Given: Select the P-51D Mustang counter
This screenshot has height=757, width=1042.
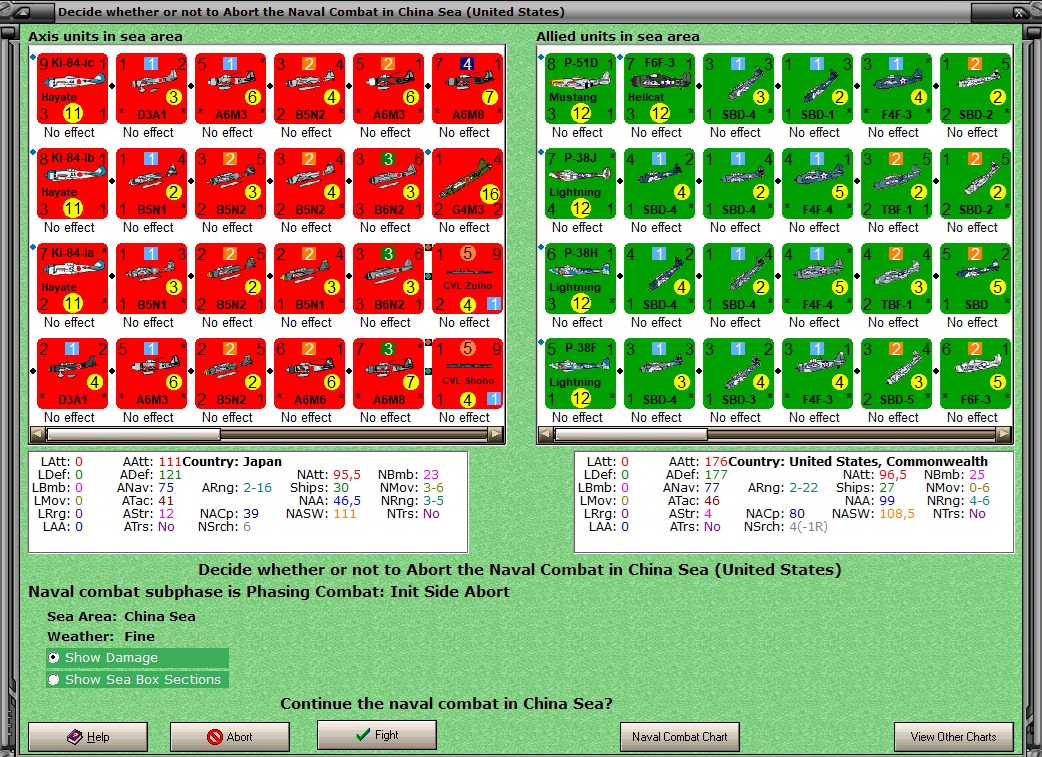Looking at the screenshot, I should point(580,88).
